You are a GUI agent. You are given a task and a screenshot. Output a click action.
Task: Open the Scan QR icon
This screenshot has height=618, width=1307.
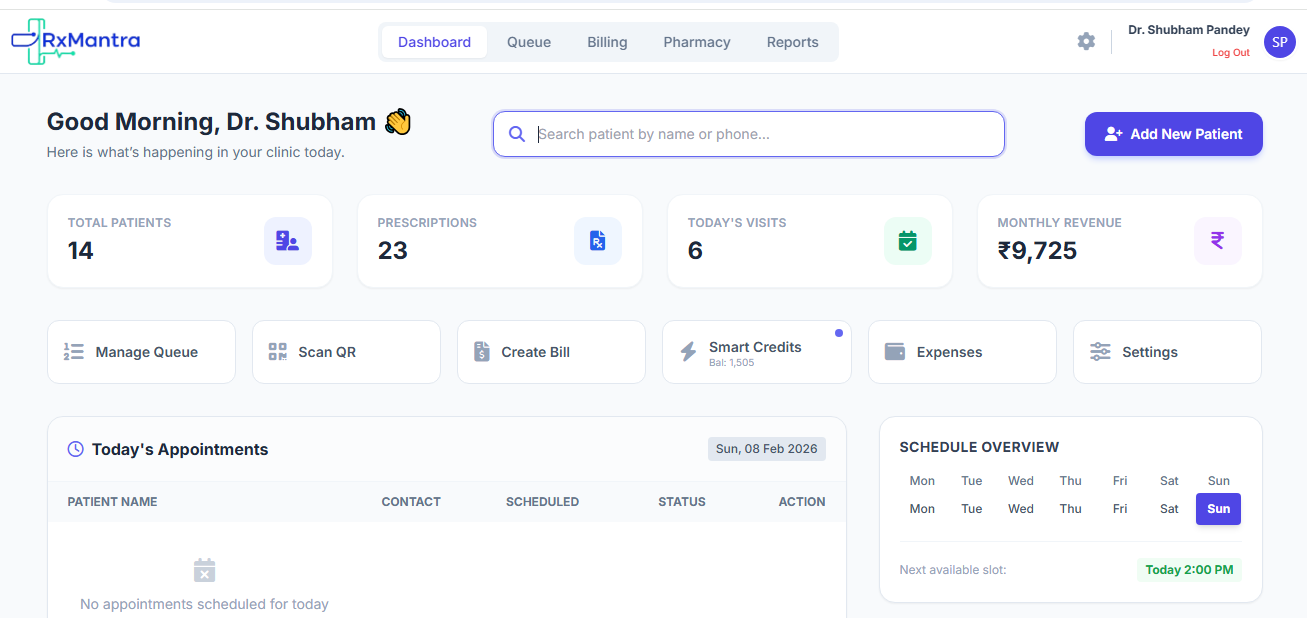pyautogui.click(x=277, y=351)
